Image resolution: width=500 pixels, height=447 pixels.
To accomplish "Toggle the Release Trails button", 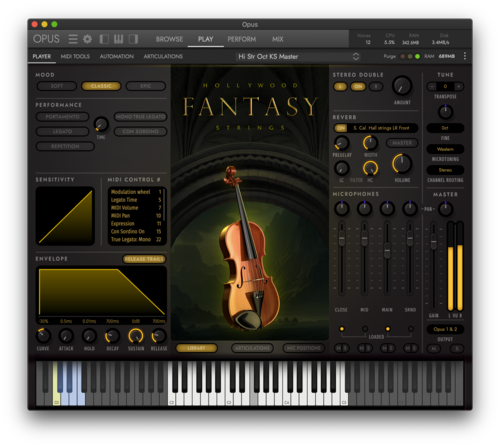I will (144, 259).
